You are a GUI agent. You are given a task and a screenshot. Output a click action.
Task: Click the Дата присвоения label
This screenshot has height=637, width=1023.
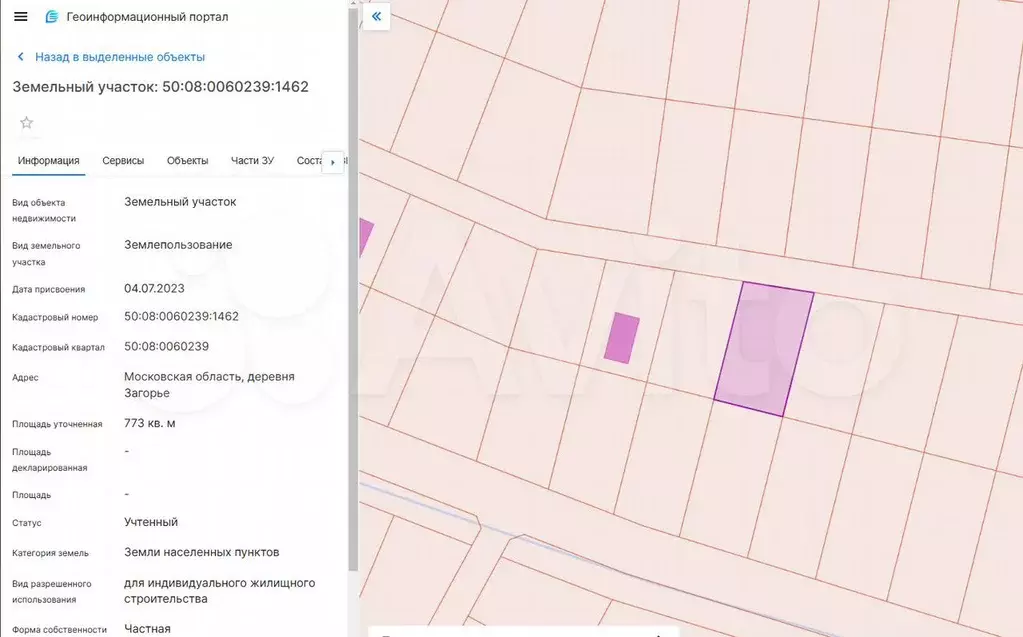[48, 289]
